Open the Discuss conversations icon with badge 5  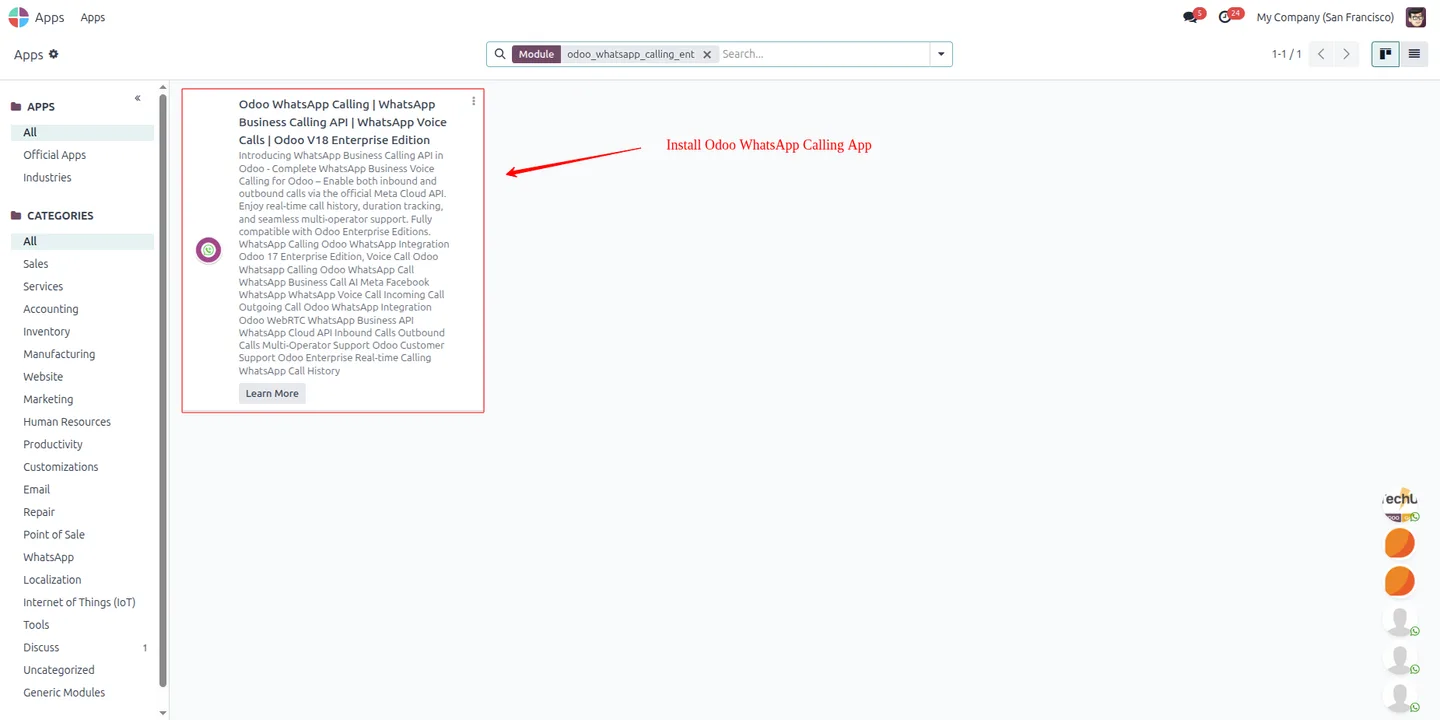(x=1190, y=17)
